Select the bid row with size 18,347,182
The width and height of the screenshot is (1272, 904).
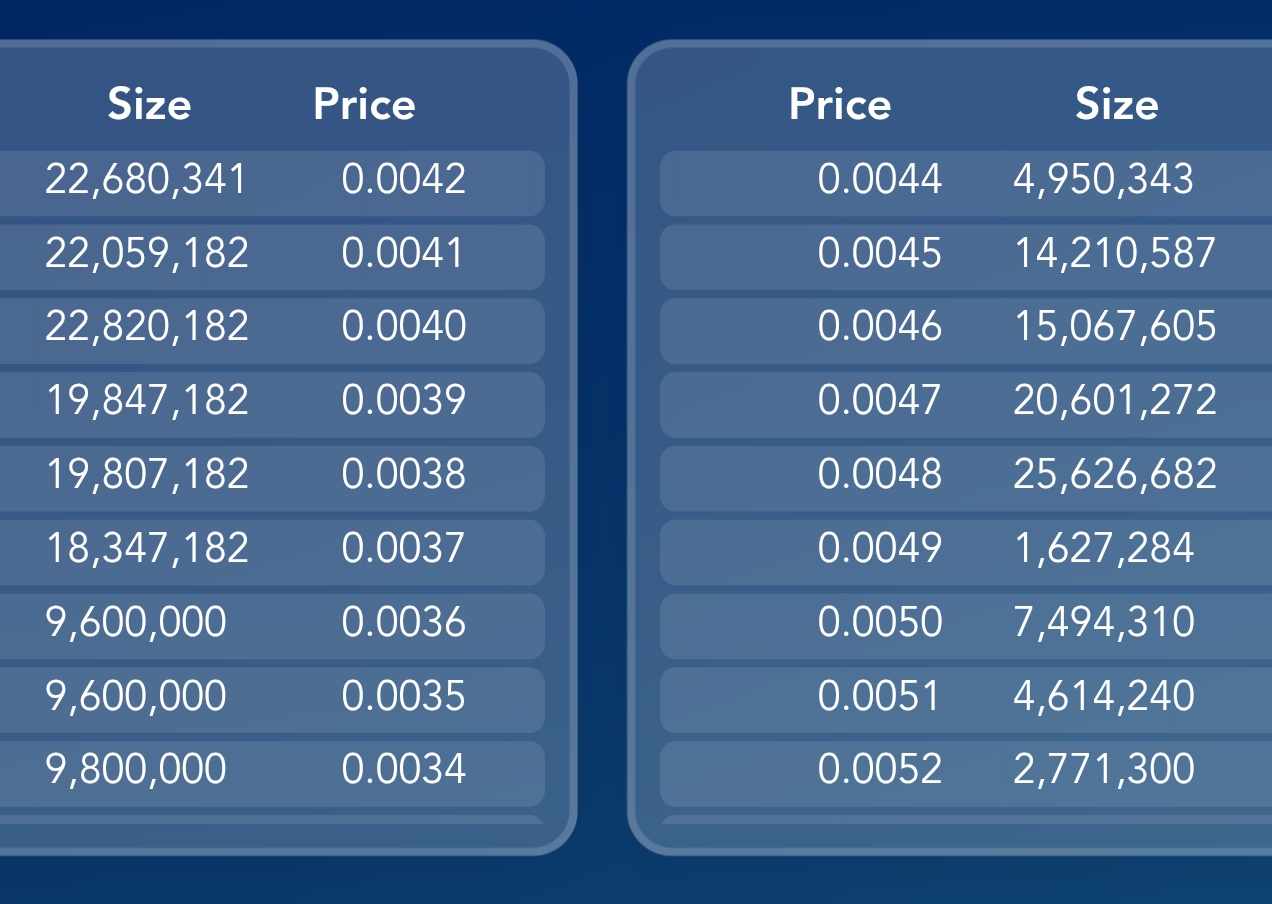[x=272, y=553]
